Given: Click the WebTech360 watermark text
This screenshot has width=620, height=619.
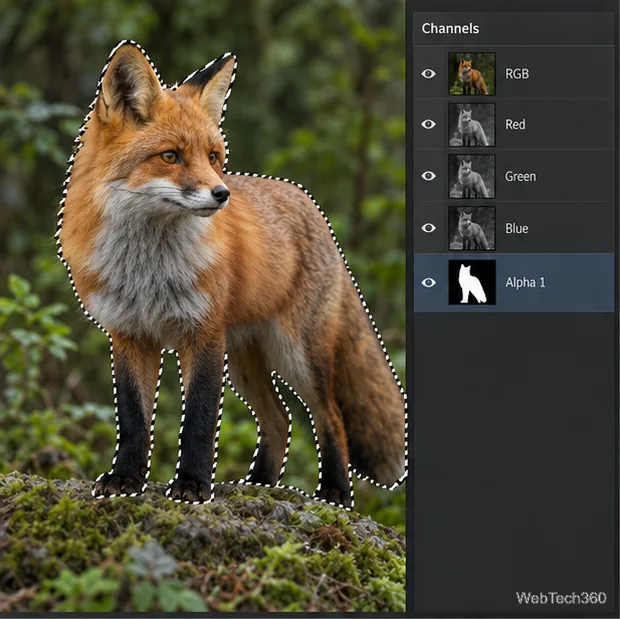Looking at the screenshot, I should pyautogui.click(x=561, y=598).
